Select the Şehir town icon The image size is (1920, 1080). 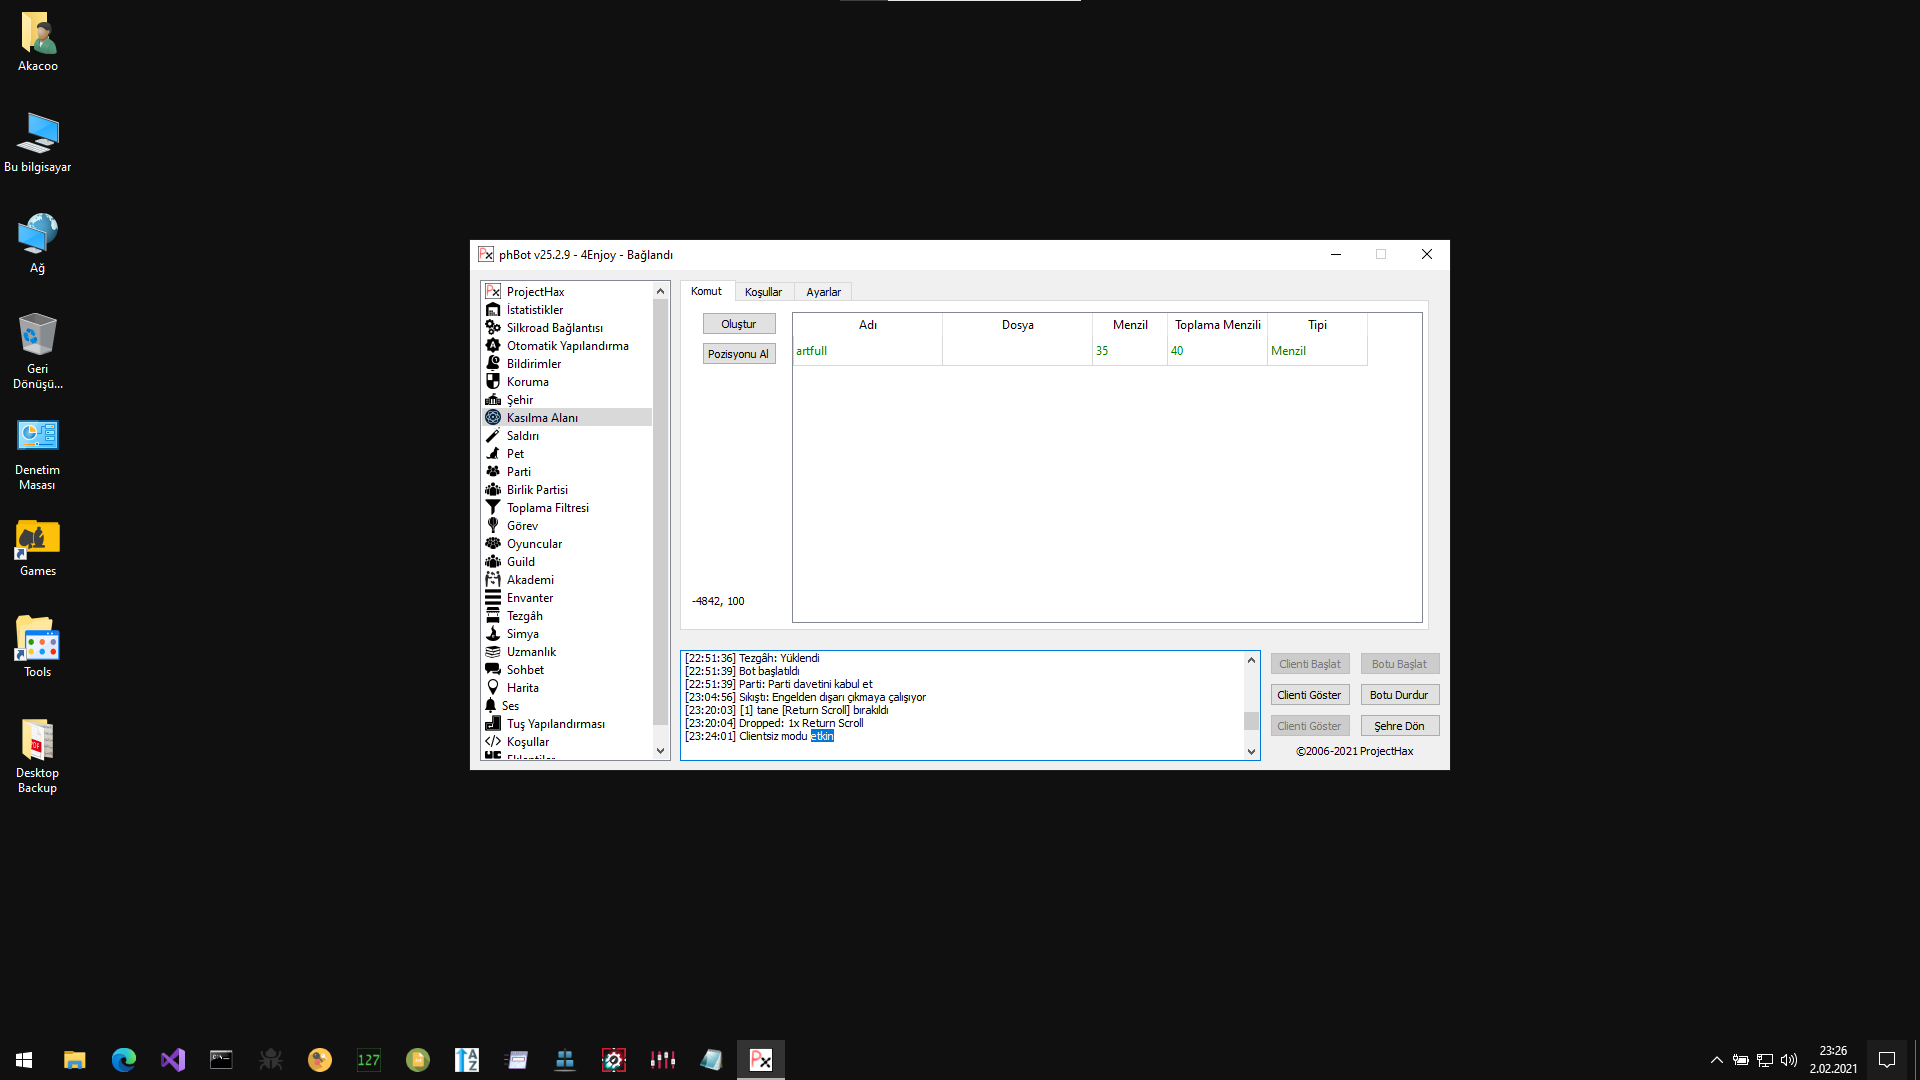492,400
